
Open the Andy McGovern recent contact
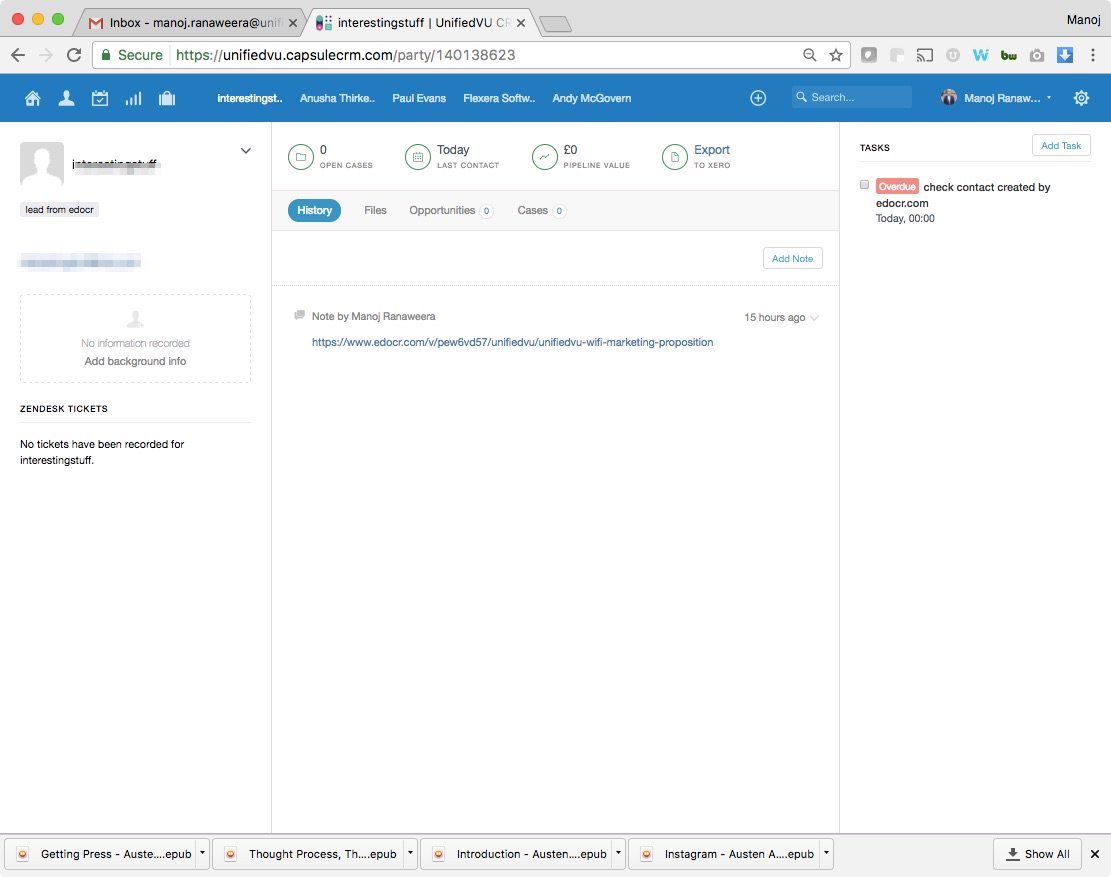click(592, 98)
